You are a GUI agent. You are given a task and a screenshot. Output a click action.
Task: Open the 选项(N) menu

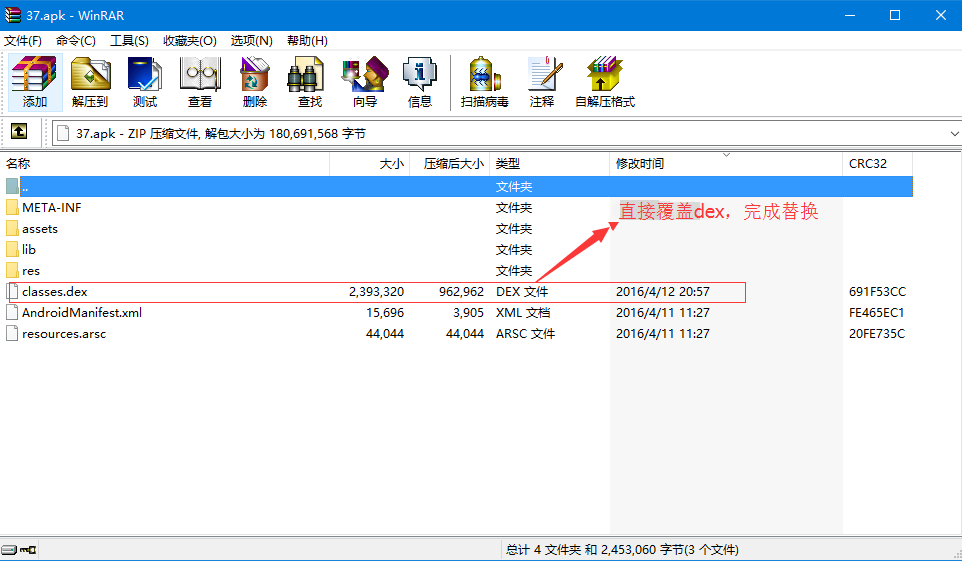(252, 41)
